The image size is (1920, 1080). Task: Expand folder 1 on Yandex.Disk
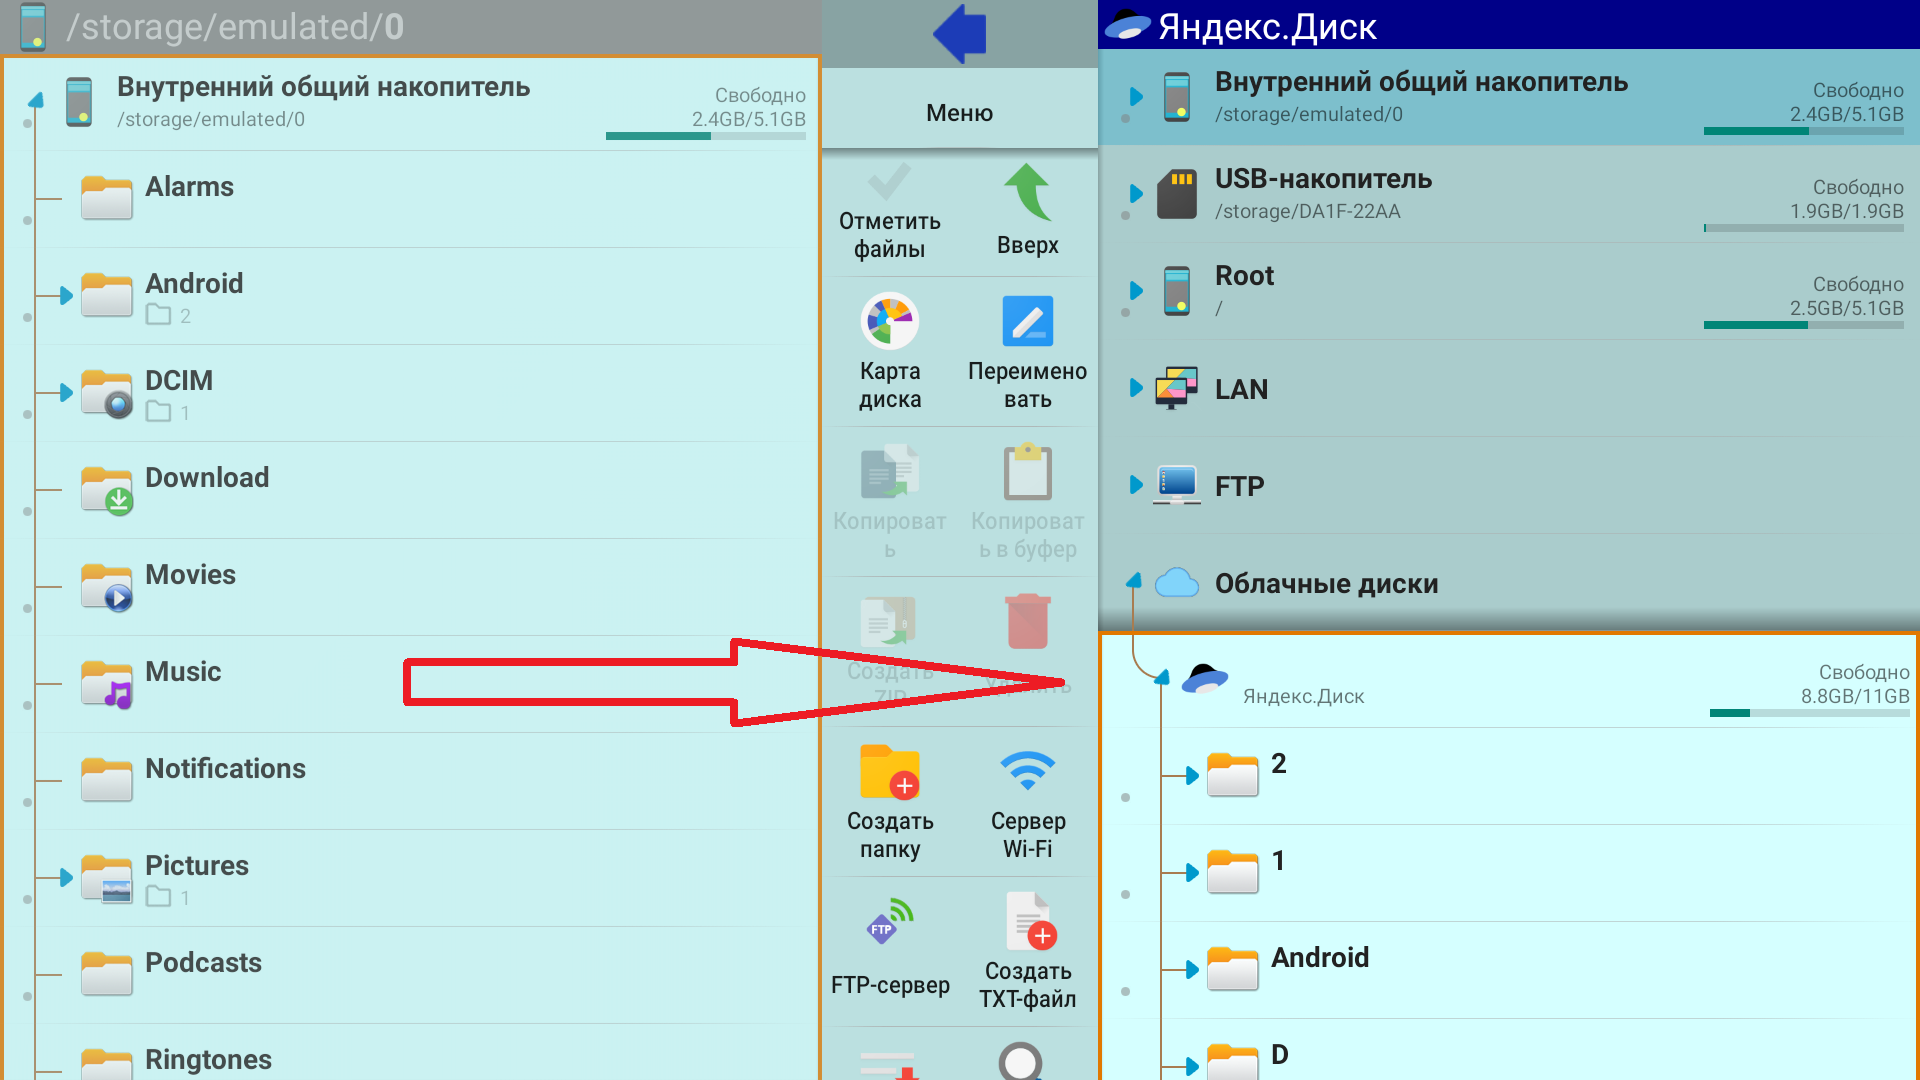point(1192,872)
